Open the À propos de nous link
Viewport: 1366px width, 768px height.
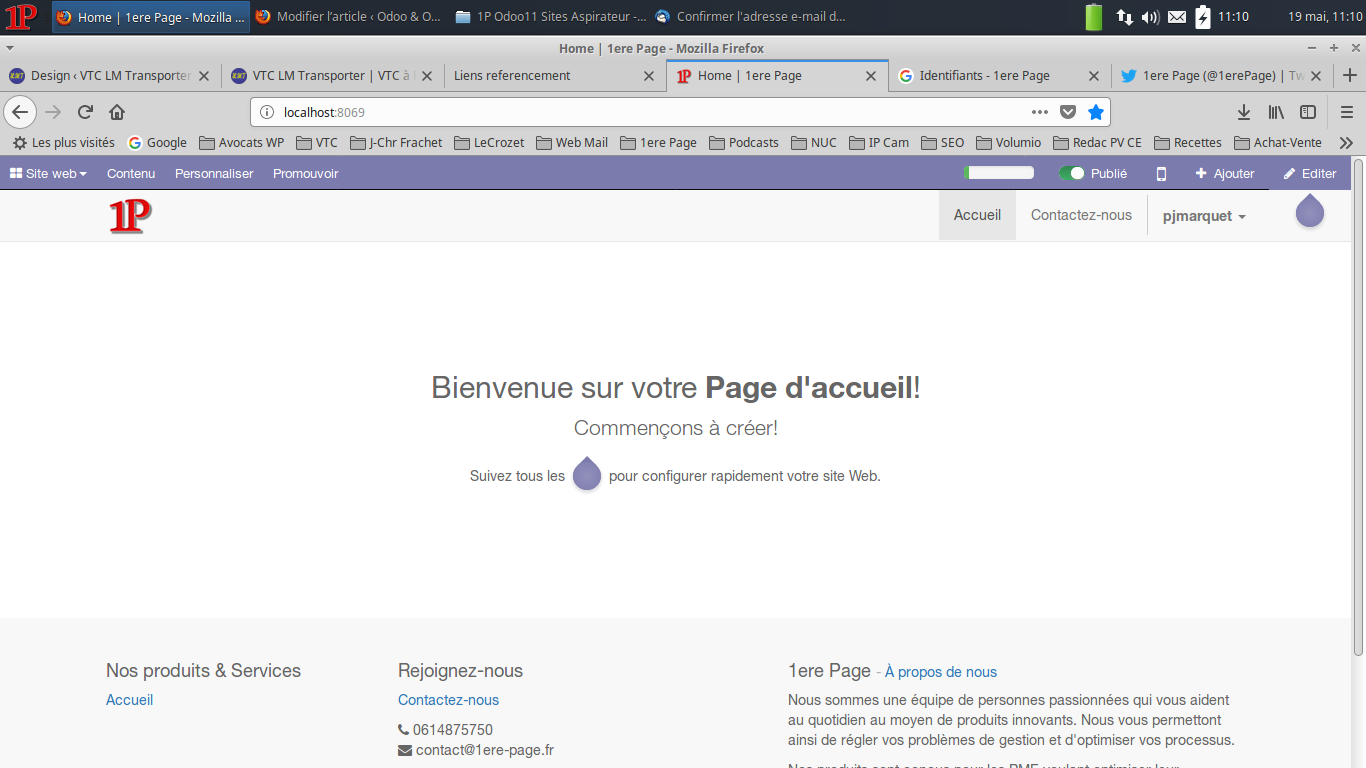[x=941, y=672]
